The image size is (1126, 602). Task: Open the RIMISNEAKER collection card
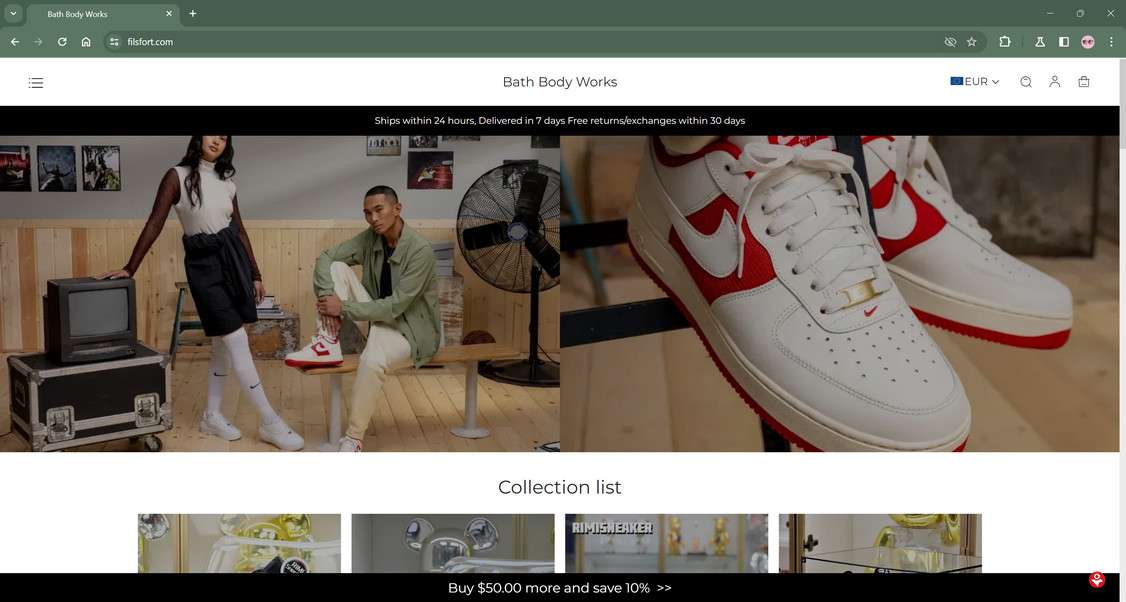point(666,543)
